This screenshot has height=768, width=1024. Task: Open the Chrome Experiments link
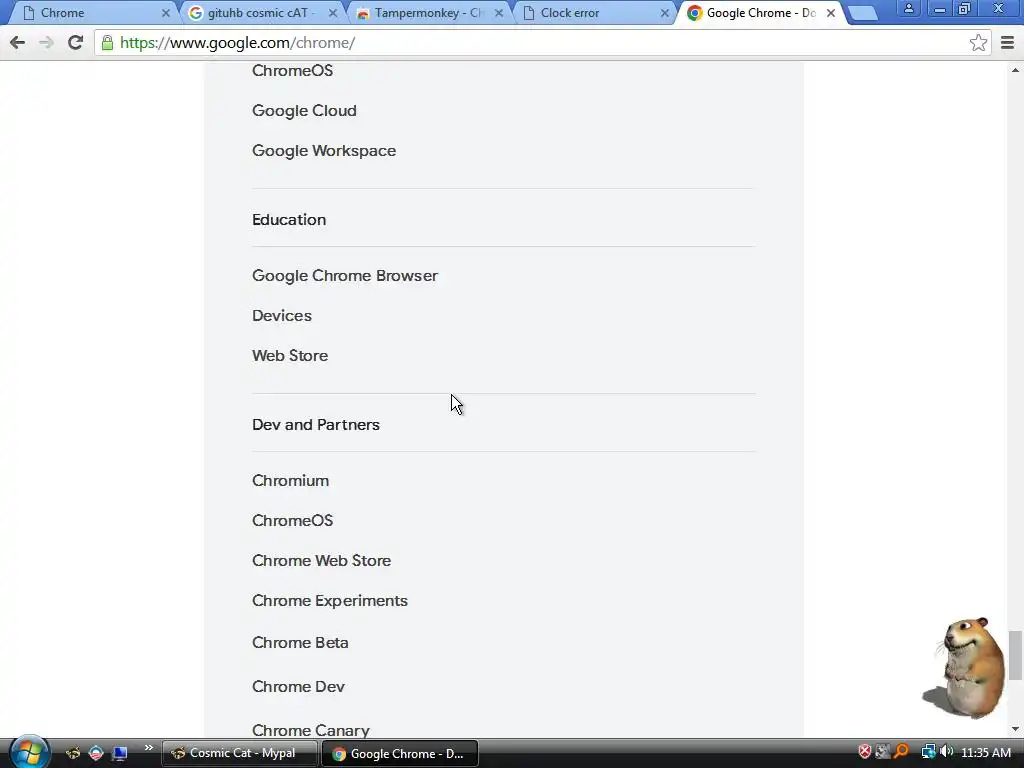click(x=330, y=601)
